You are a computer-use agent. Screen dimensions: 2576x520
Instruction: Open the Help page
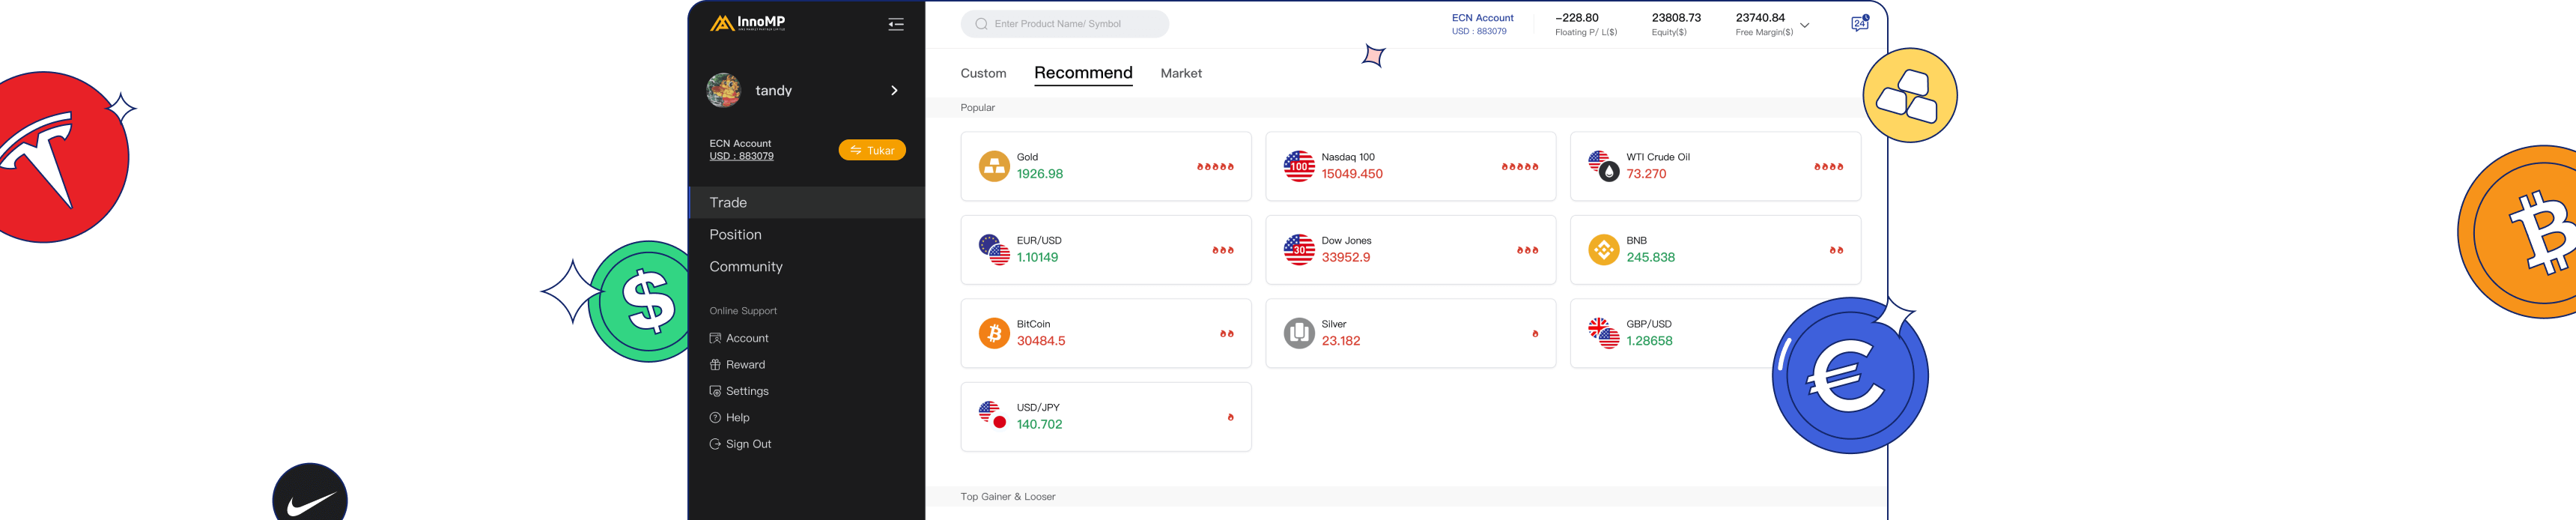click(x=737, y=417)
